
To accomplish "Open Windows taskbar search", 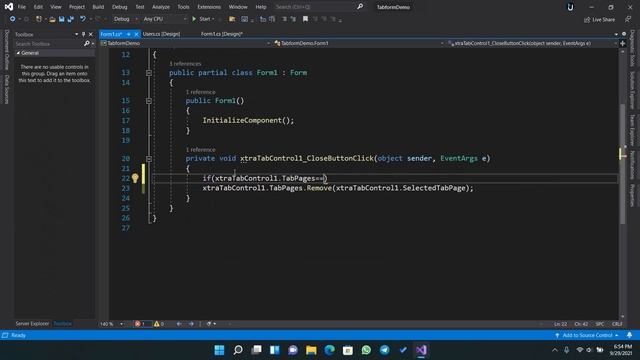I will (x=238, y=350).
